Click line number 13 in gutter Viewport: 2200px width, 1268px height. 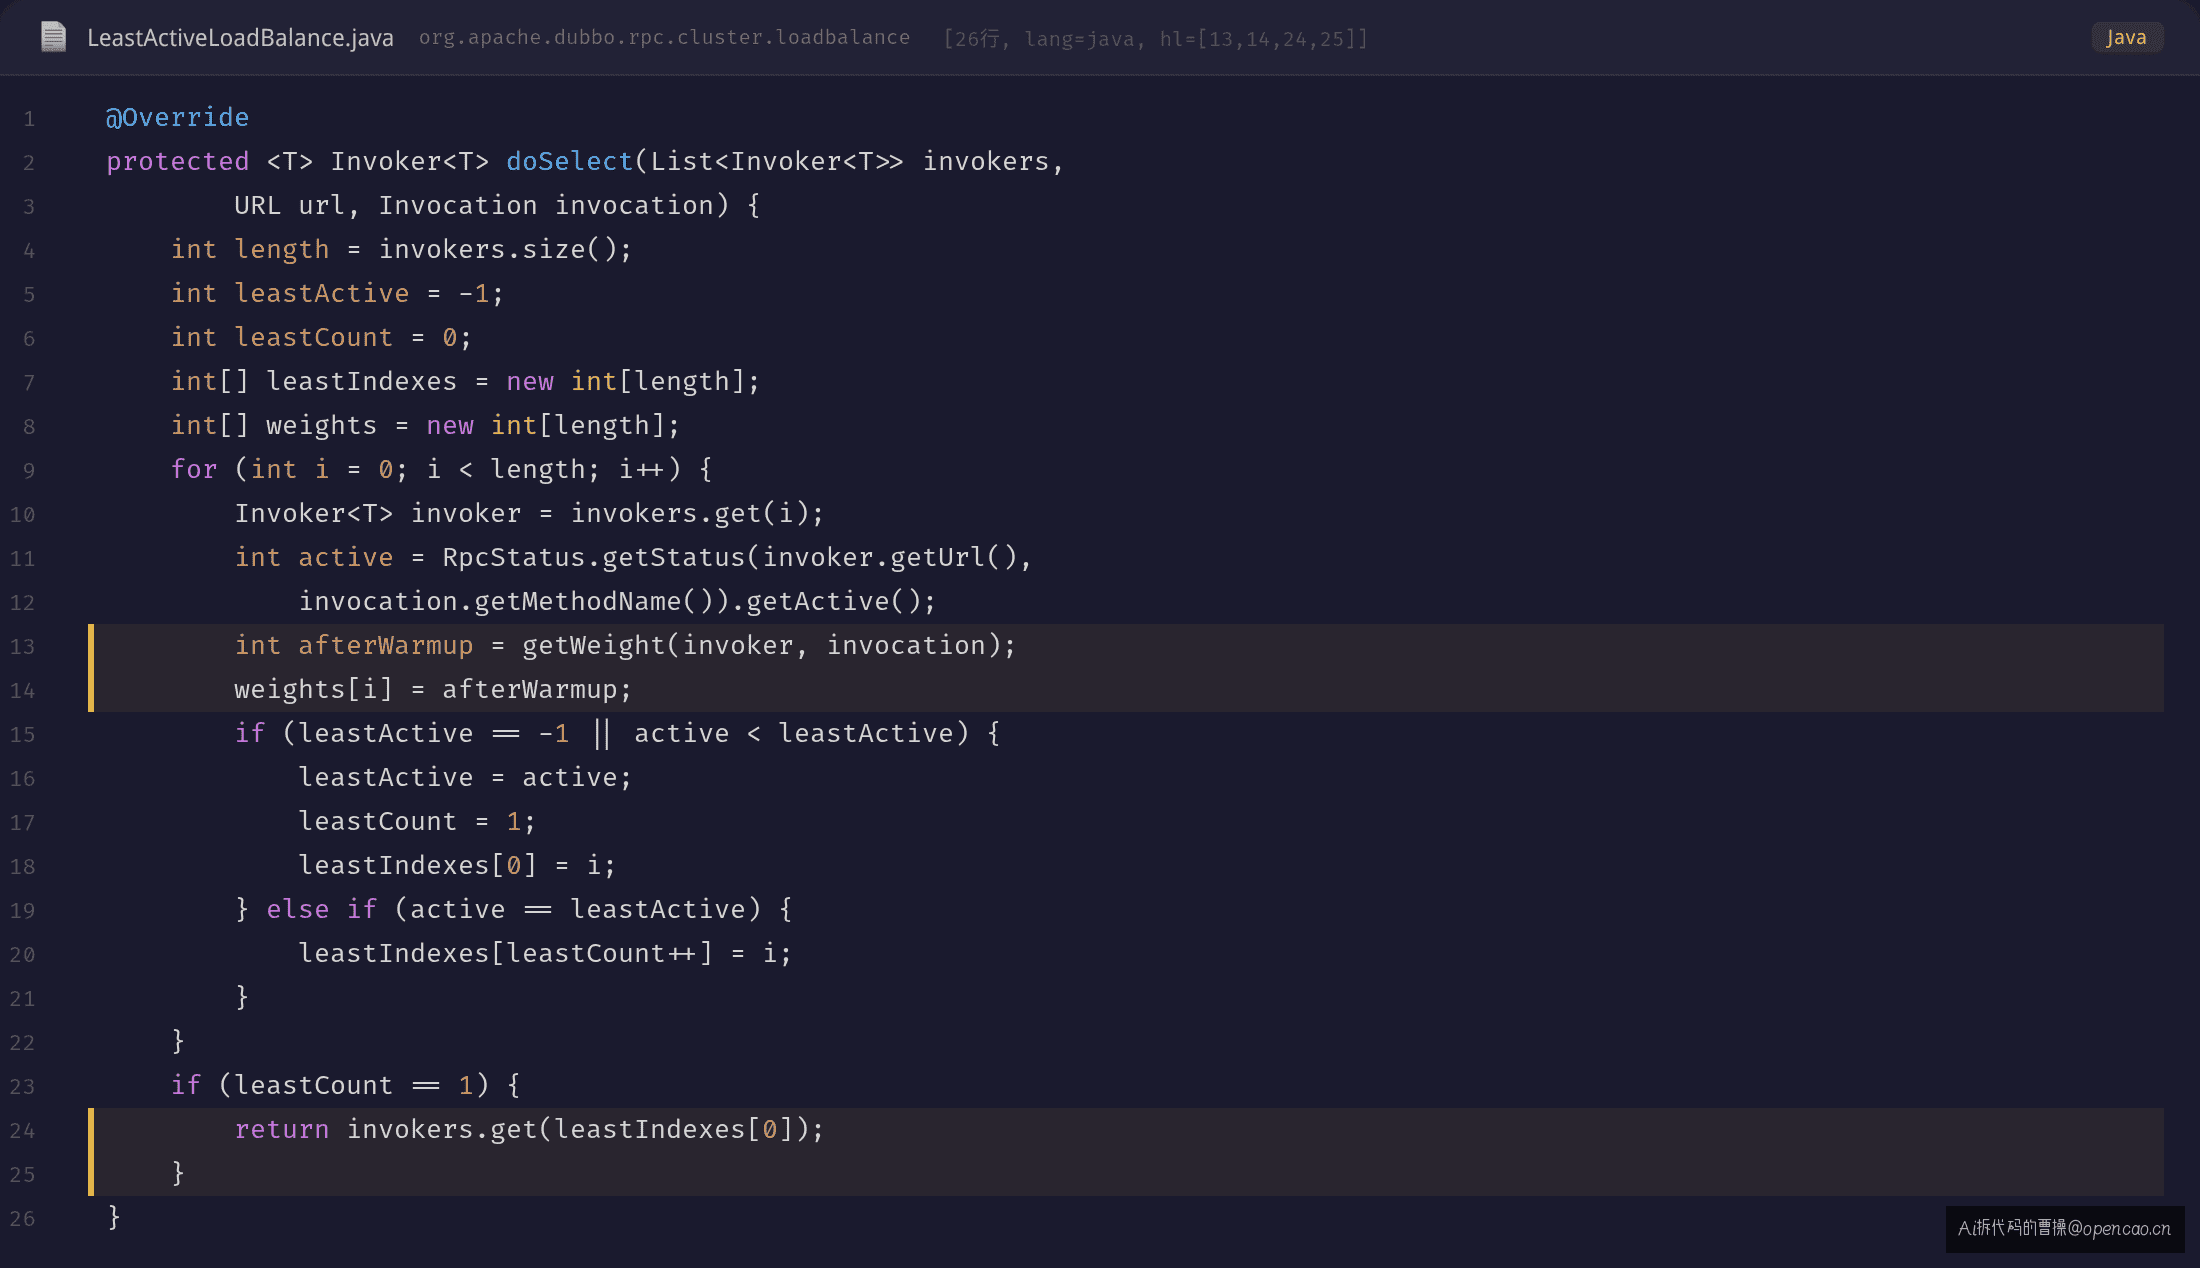click(x=22, y=647)
